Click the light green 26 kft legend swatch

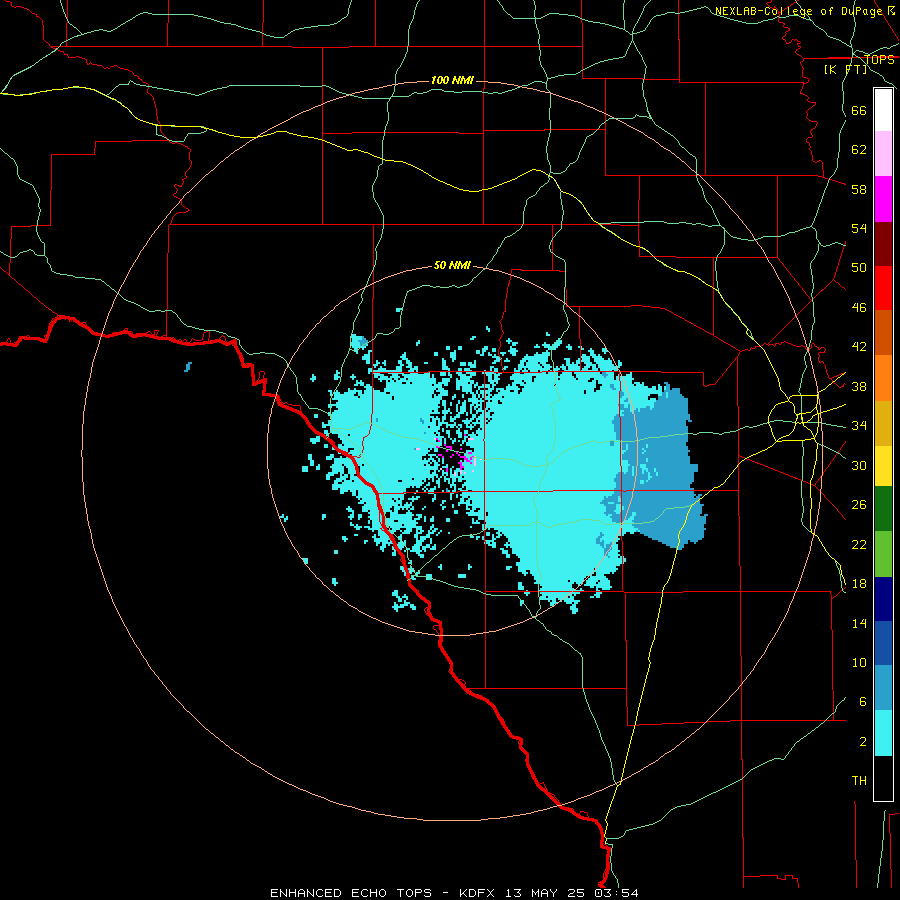click(883, 554)
